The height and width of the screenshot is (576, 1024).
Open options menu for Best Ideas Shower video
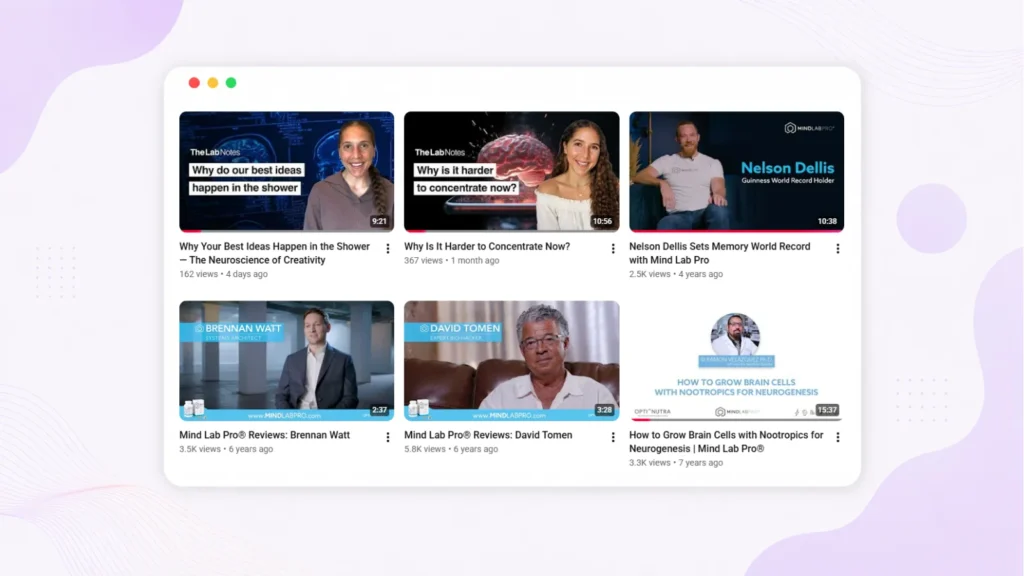click(388, 249)
